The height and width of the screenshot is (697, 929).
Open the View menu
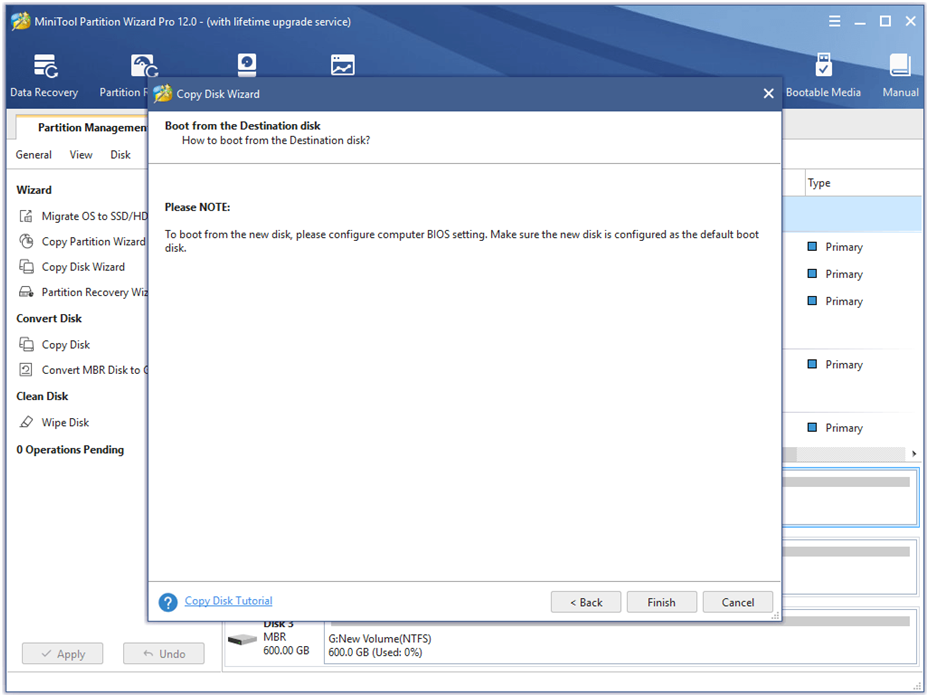pyautogui.click(x=81, y=155)
